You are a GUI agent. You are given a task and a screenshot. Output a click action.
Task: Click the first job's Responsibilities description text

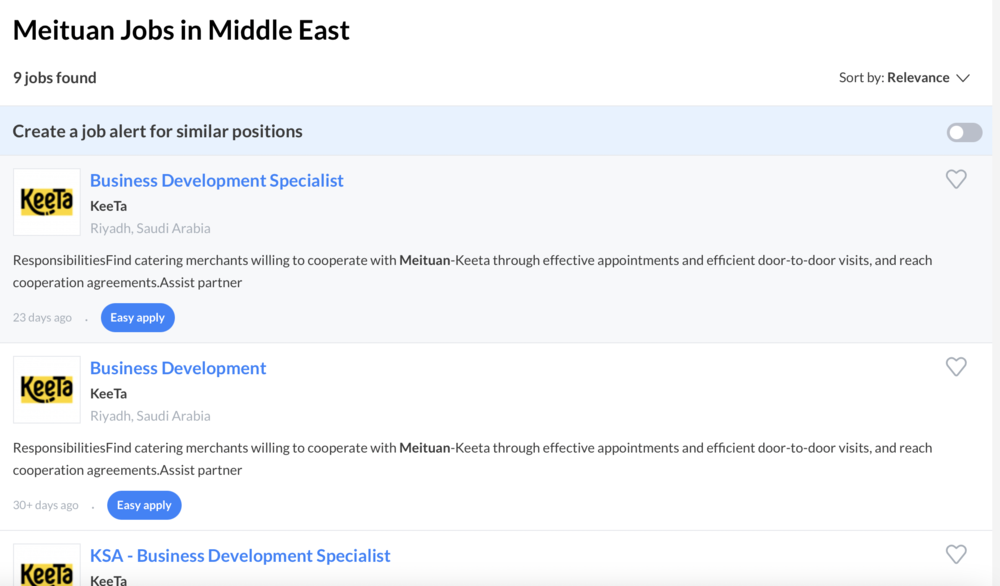click(x=472, y=271)
